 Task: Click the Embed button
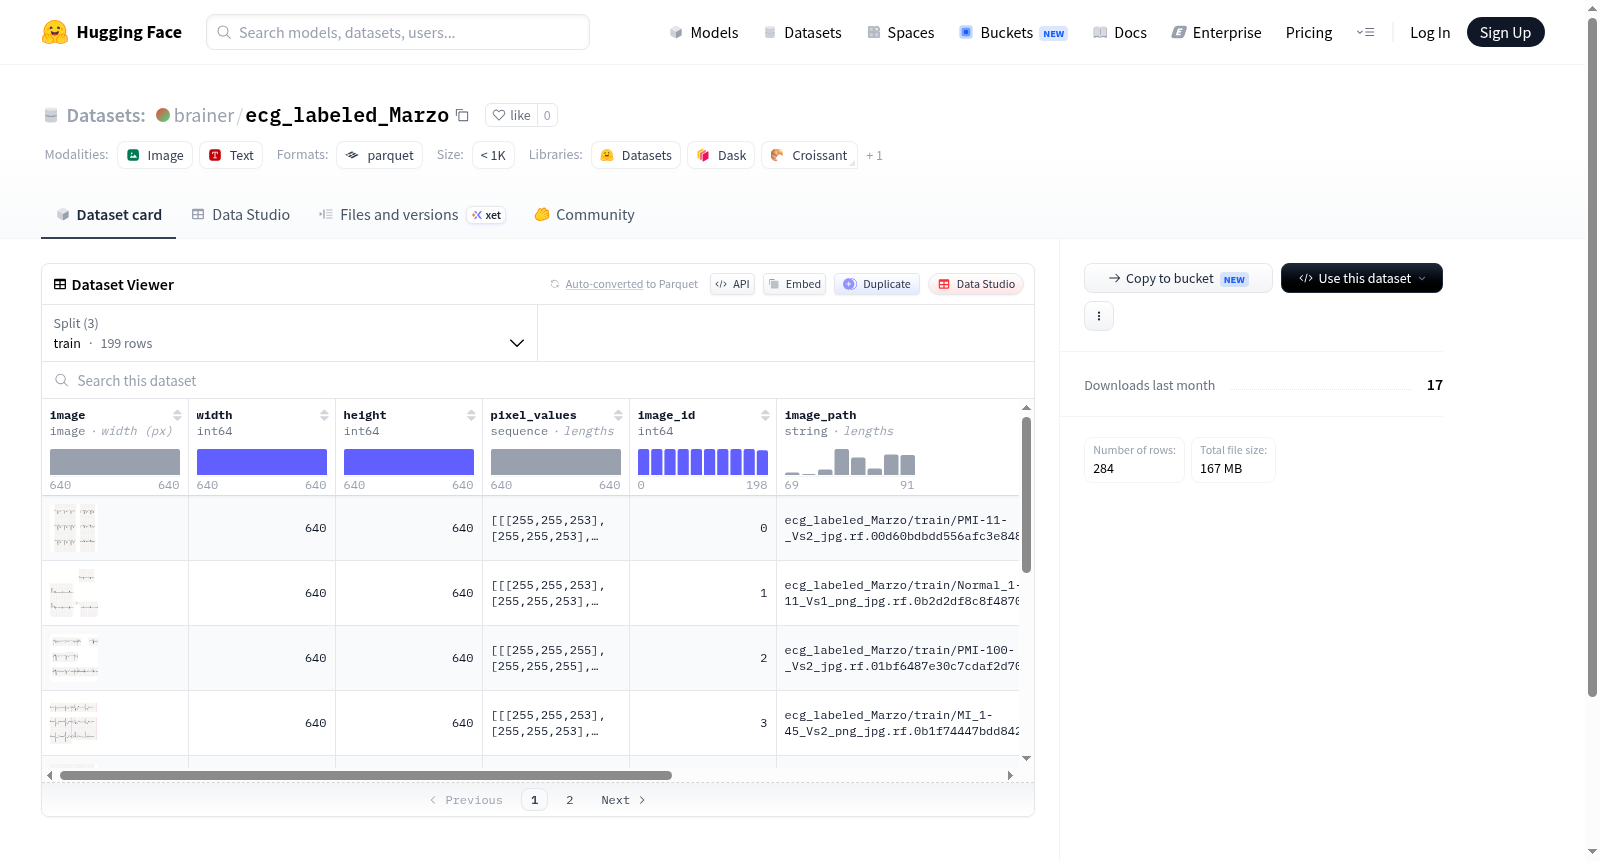(x=793, y=284)
